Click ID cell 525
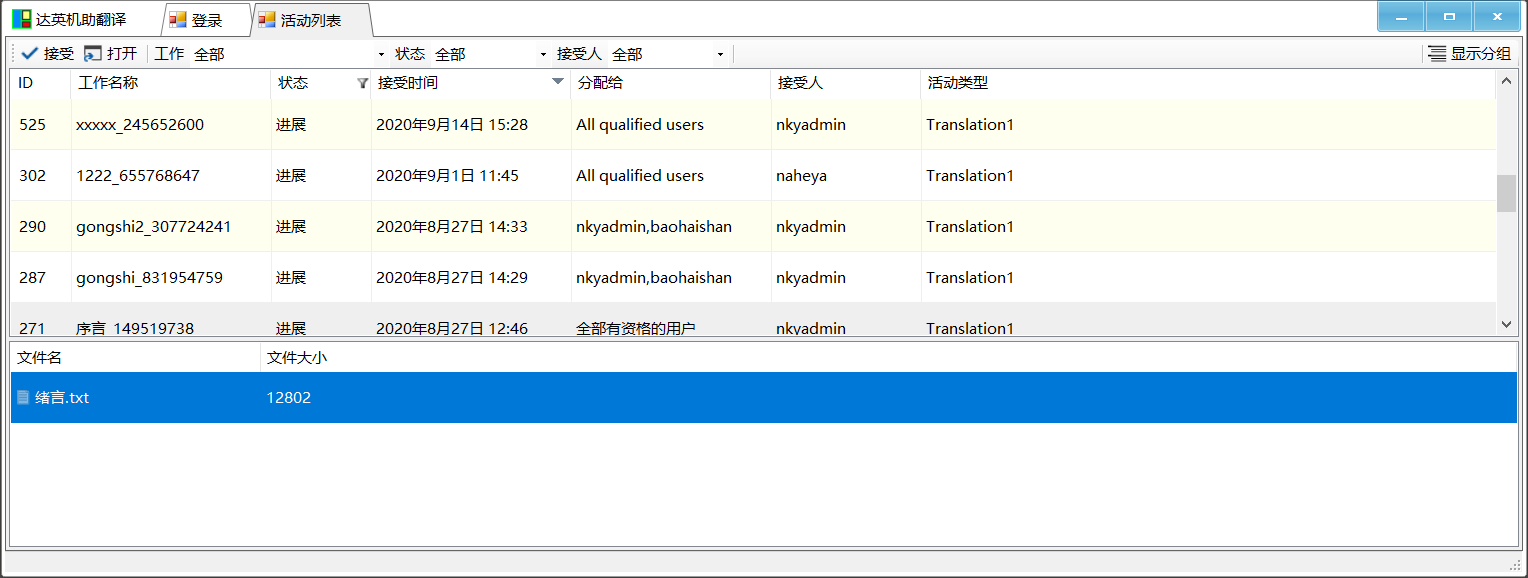The image size is (1528, 578). [x=33, y=125]
